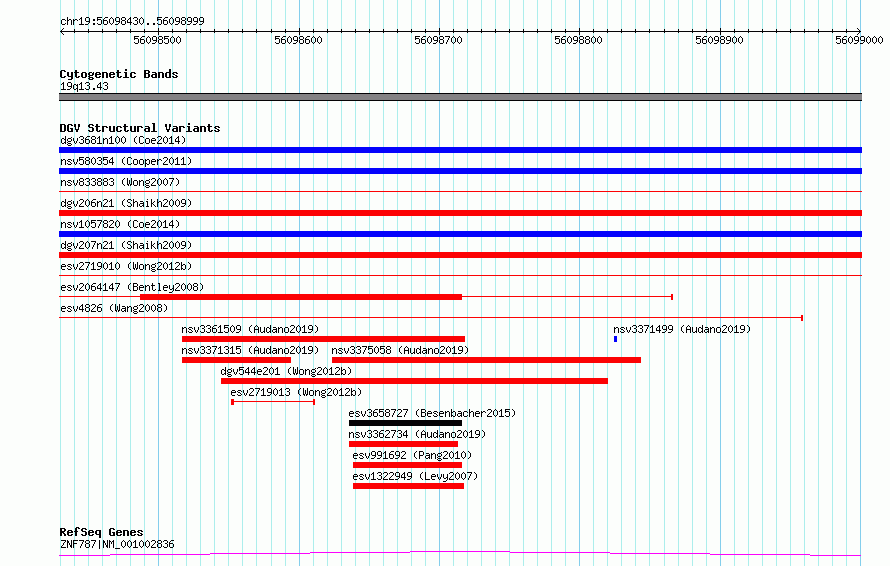Click the dgv3681n100 (Coe2014) variant label
The width and height of the screenshot is (890, 566).
123,140
